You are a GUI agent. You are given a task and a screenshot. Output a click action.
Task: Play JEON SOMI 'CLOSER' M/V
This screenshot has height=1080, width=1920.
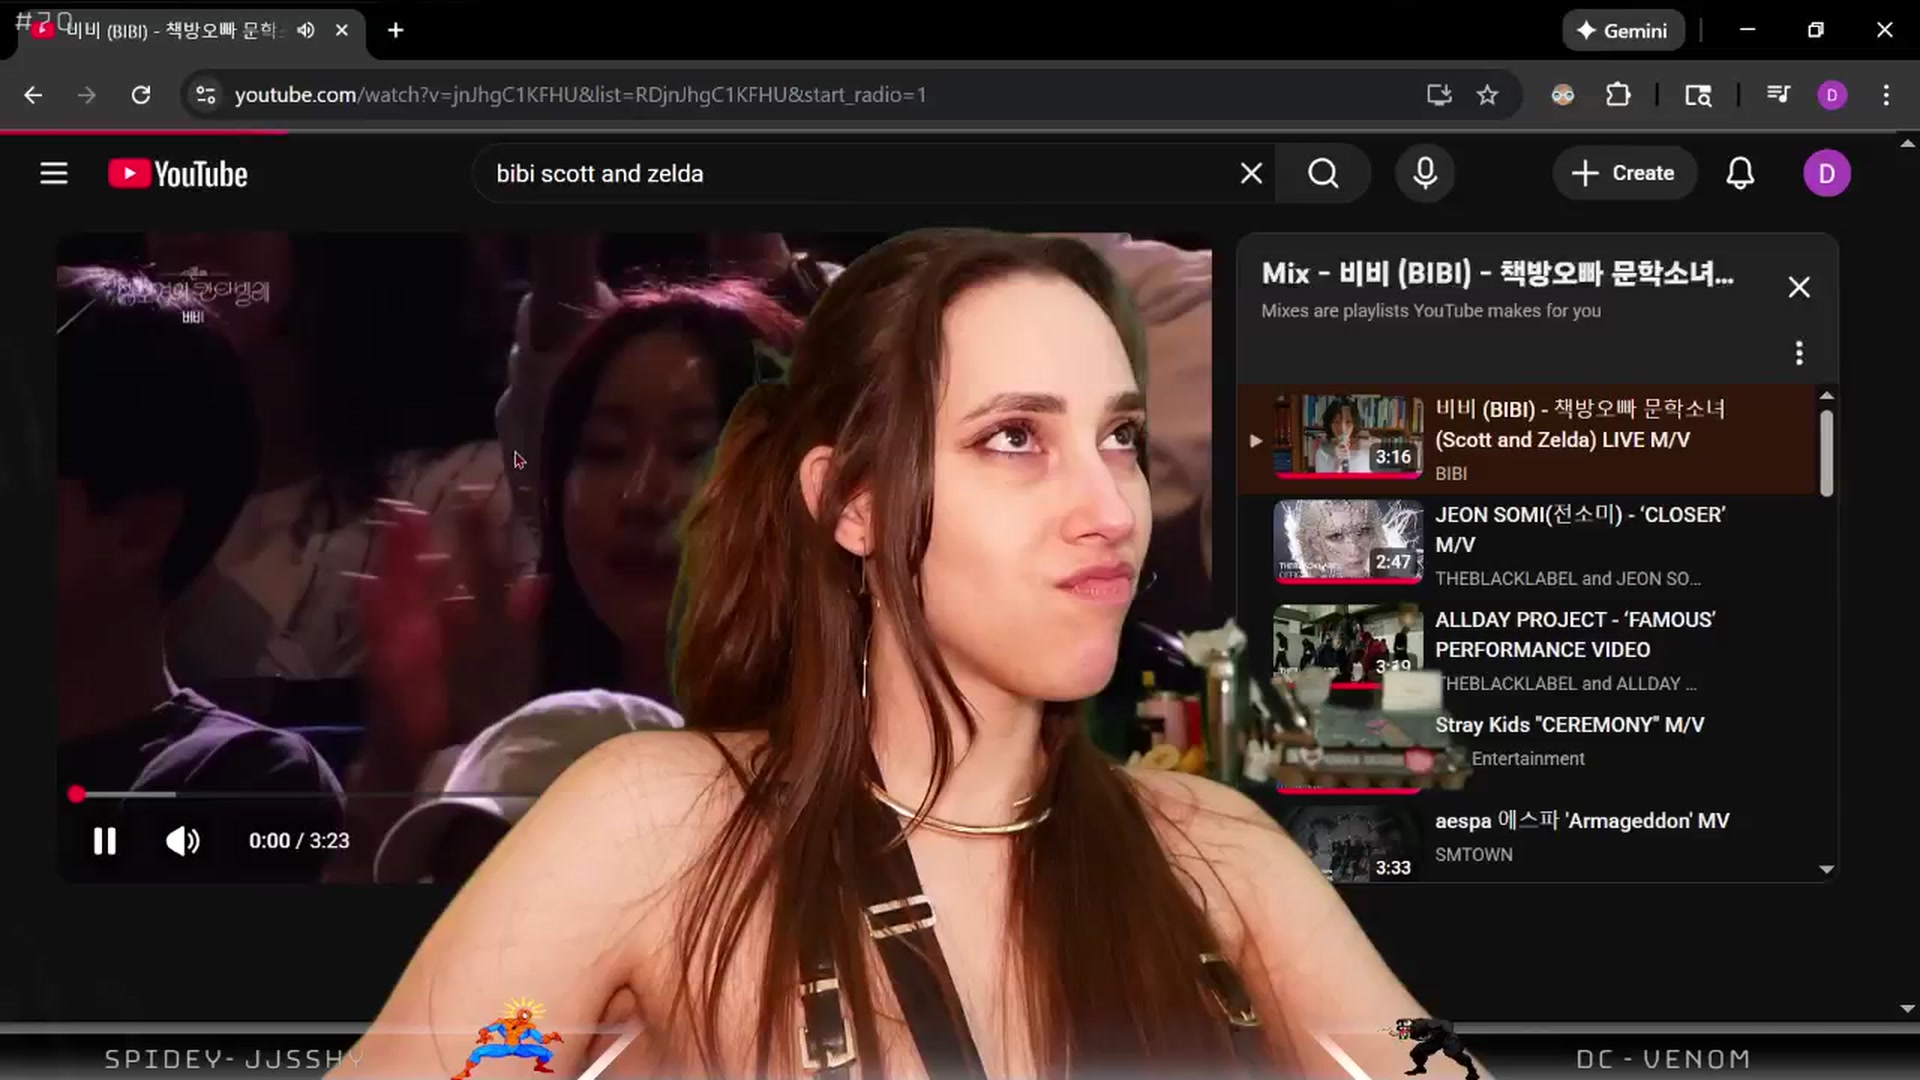(x=1580, y=529)
